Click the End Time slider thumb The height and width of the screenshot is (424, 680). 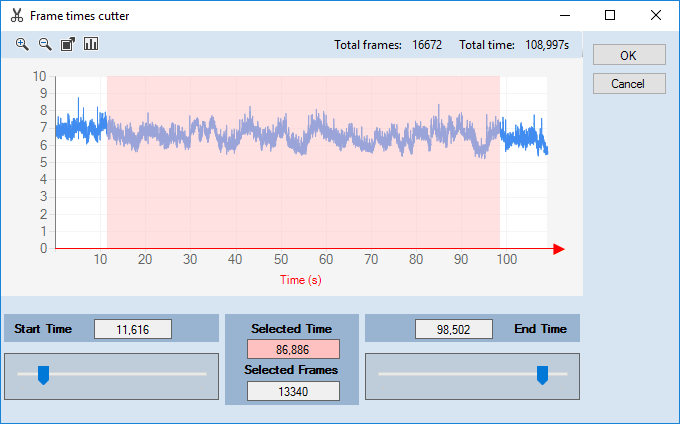tap(543, 375)
